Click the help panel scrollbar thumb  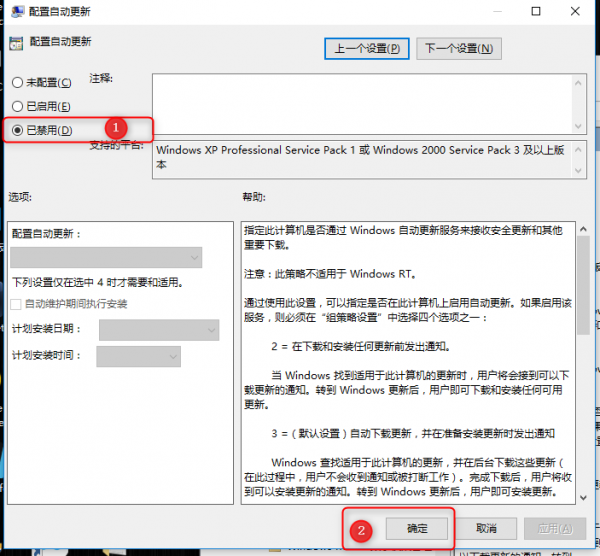point(583,285)
